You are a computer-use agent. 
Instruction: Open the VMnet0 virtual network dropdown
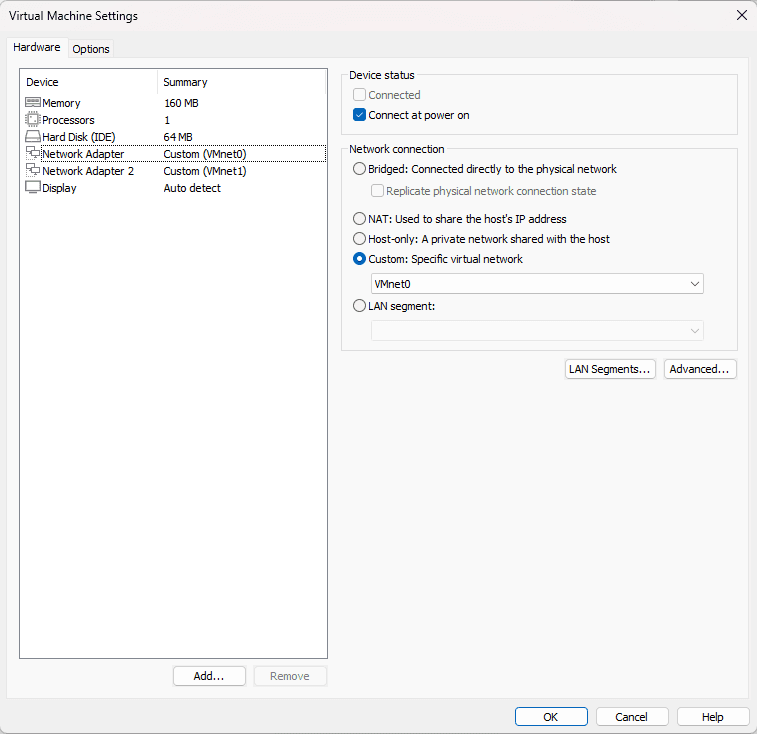537,284
